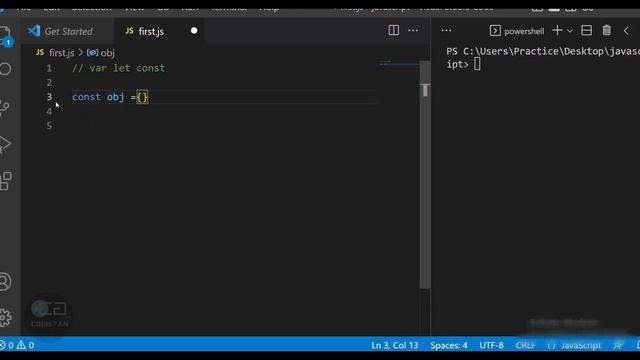Create a new terminal with plus
The width and height of the screenshot is (640, 360).
(557, 30)
